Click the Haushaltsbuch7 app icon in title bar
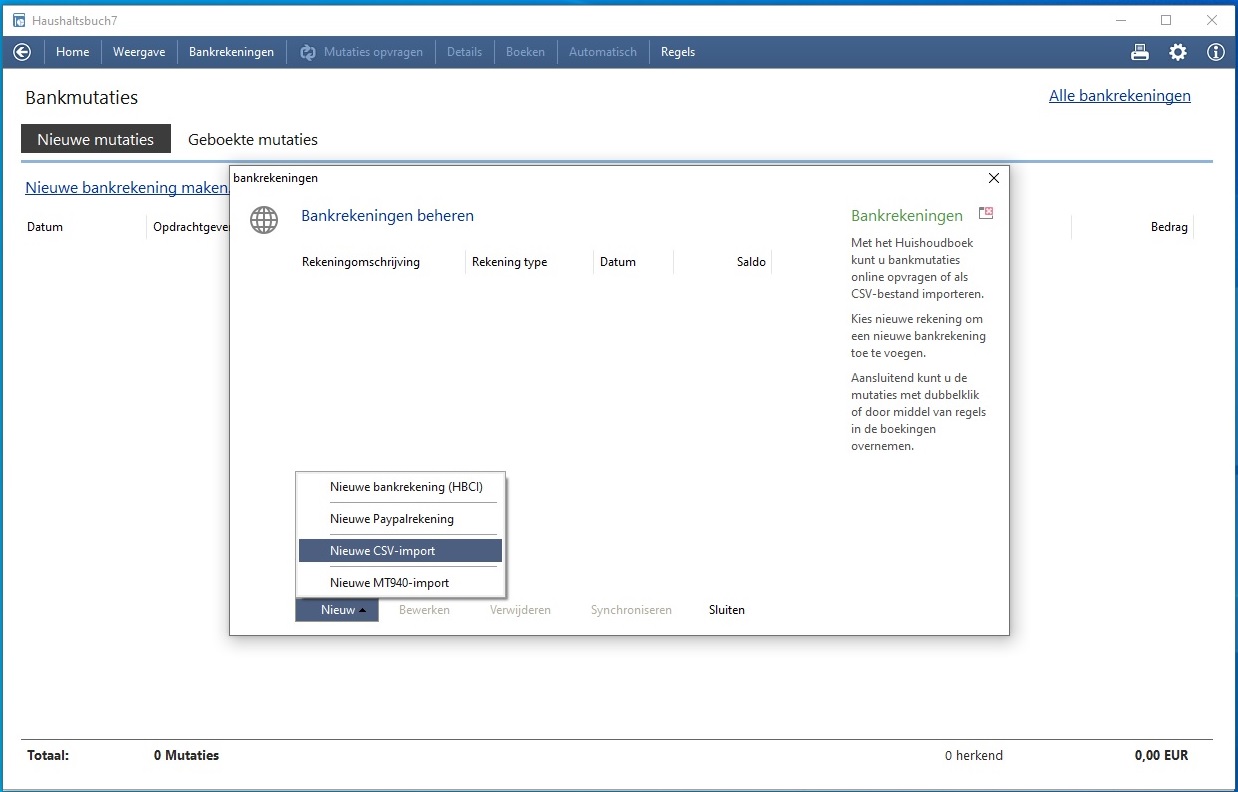Viewport: 1238px width, 792px height. click(x=18, y=20)
